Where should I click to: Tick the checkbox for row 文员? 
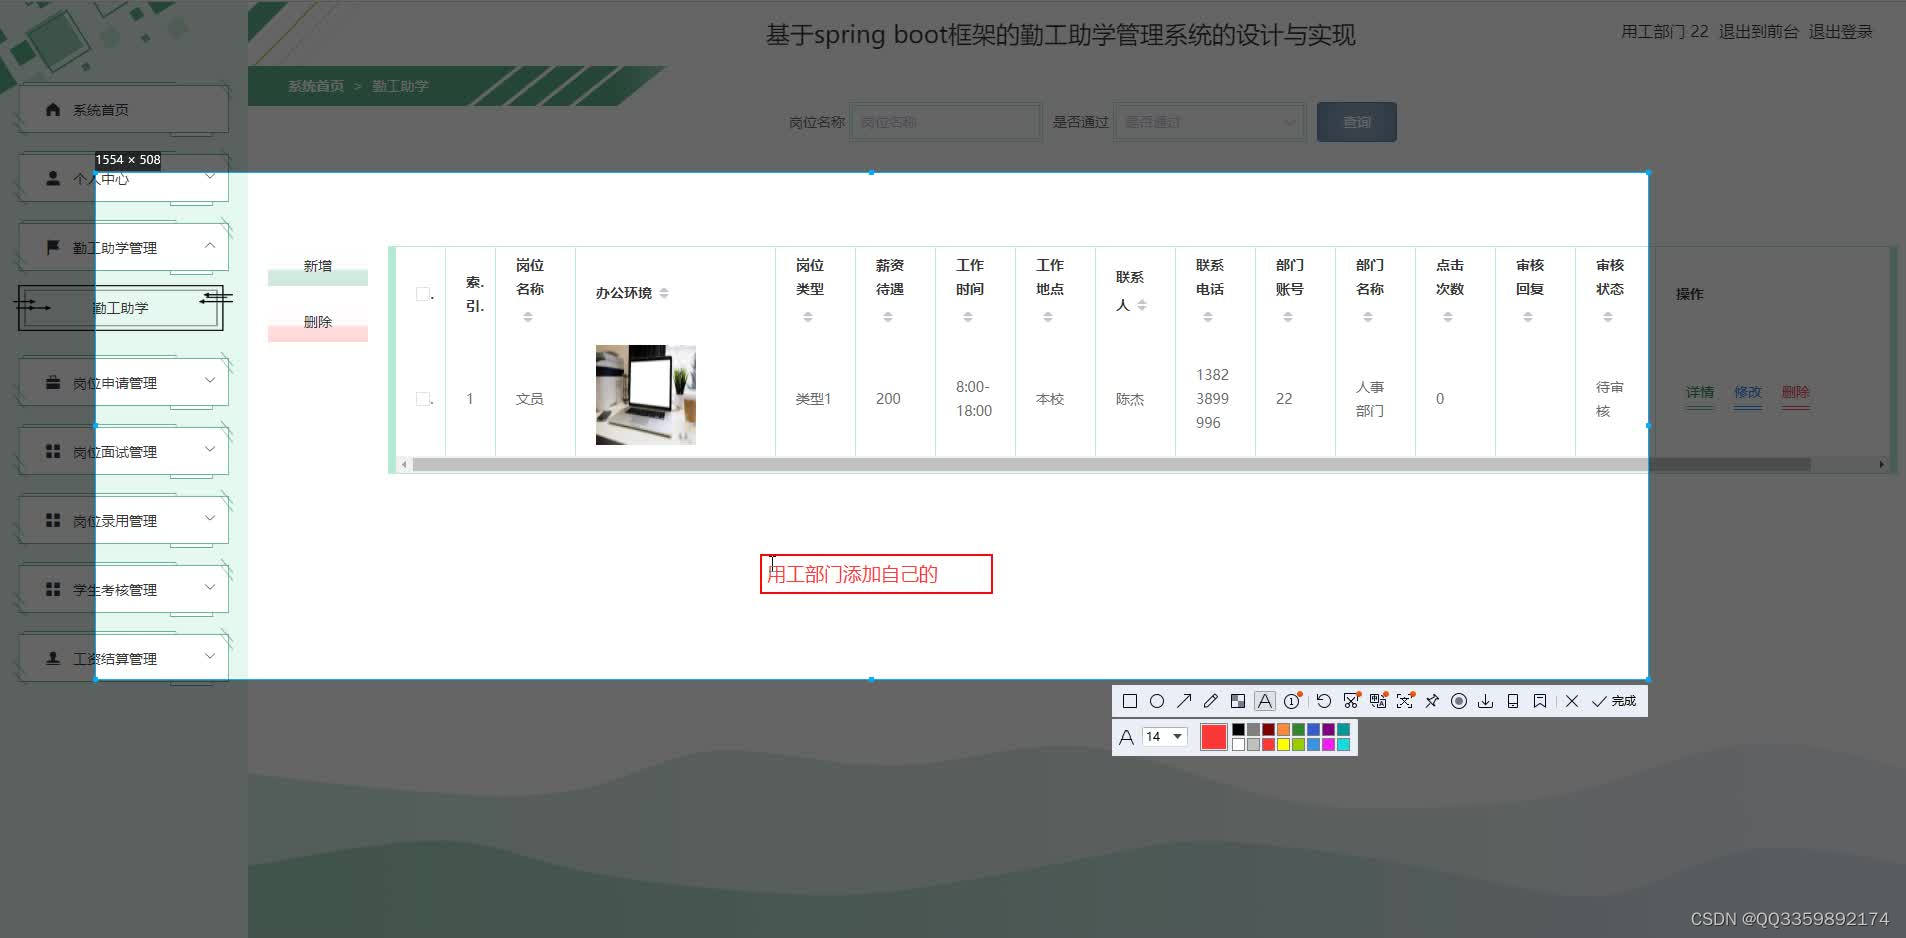coord(423,398)
